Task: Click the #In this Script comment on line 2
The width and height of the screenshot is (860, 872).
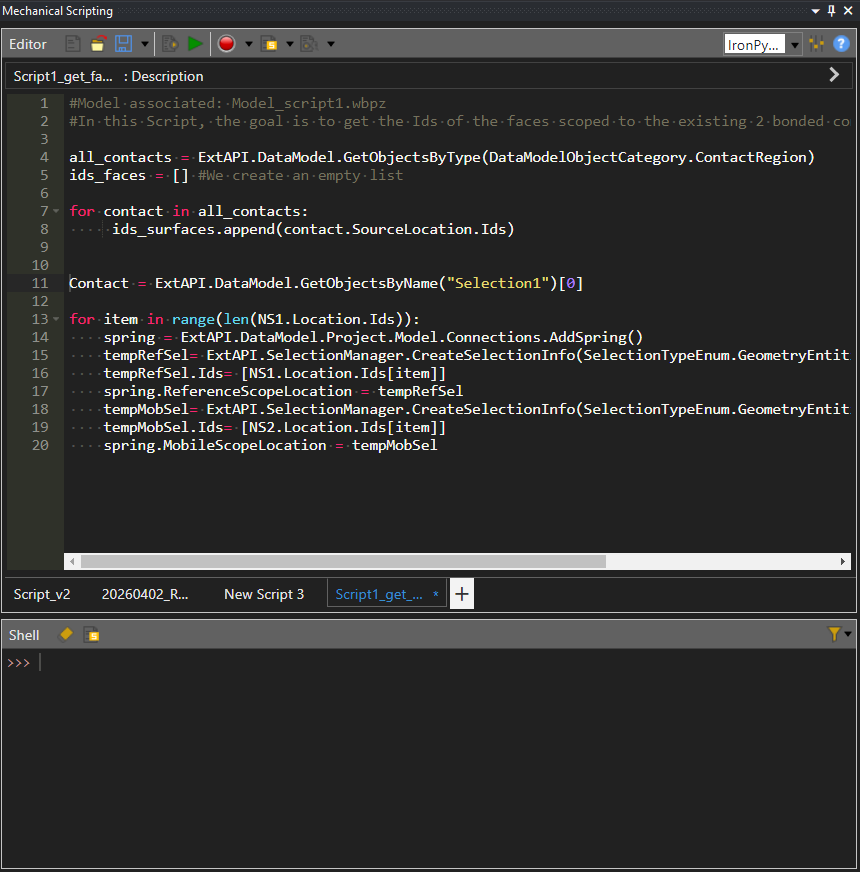Action: [x=459, y=121]
